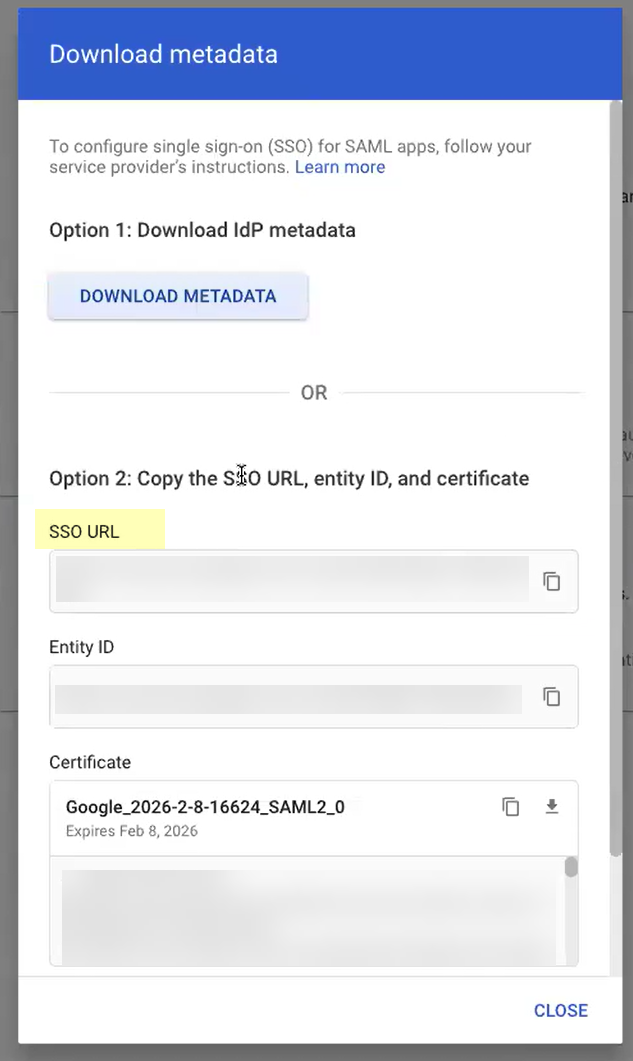633x1061 pixels.
Task: Click the copy icon beside the SSO URL field
Action: [552, 580]
